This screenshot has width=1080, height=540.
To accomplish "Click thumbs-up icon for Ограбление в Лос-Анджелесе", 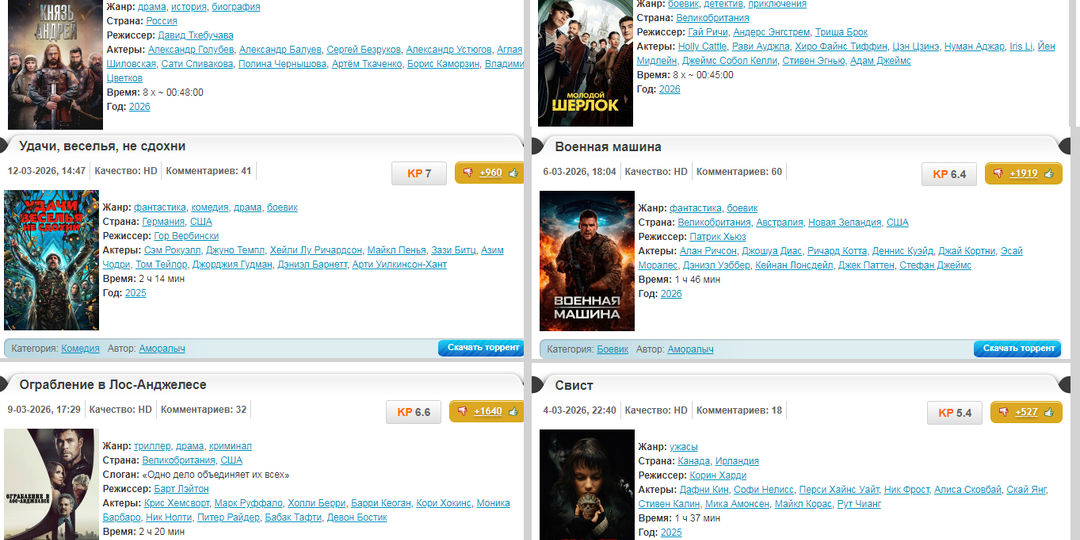I will pyautogui.click(x=513, y=411).
